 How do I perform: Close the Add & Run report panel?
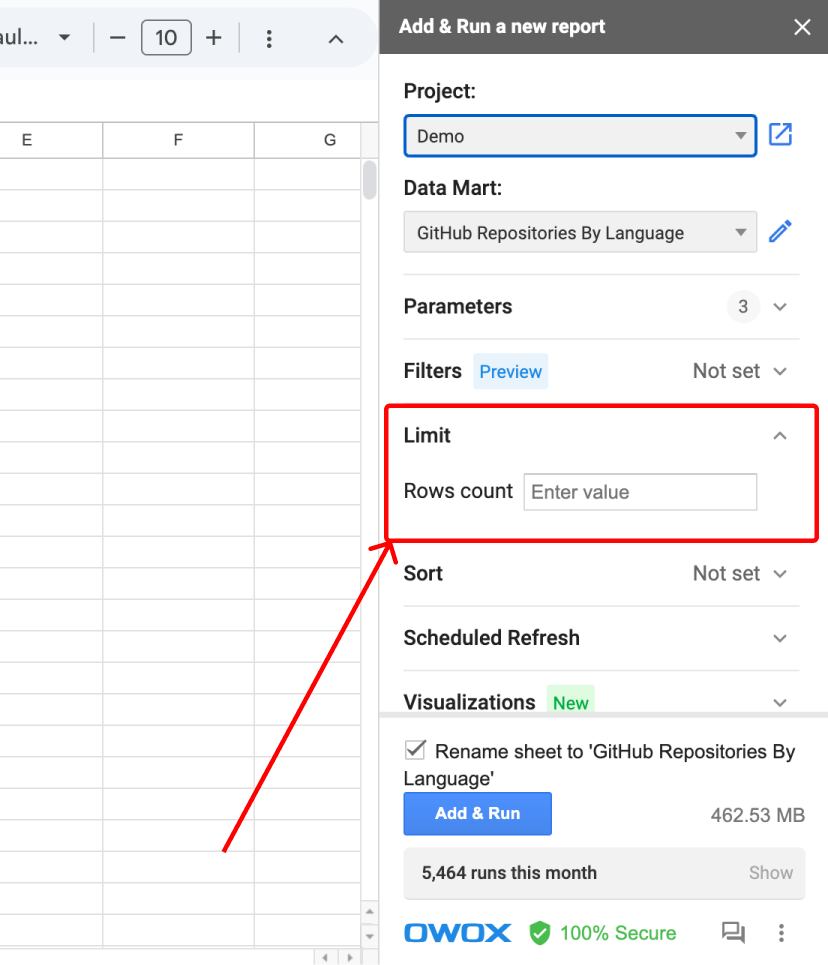point(802,27)
